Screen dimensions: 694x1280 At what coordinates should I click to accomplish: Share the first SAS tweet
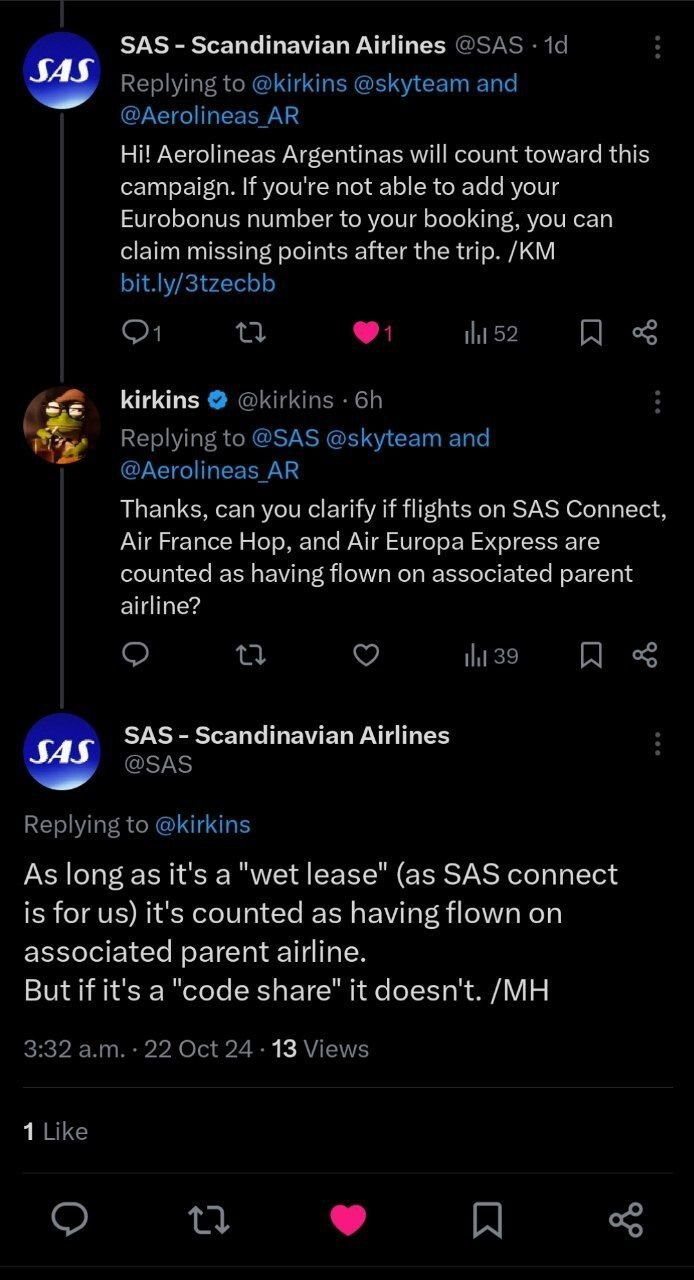click(x=645, y=333)
